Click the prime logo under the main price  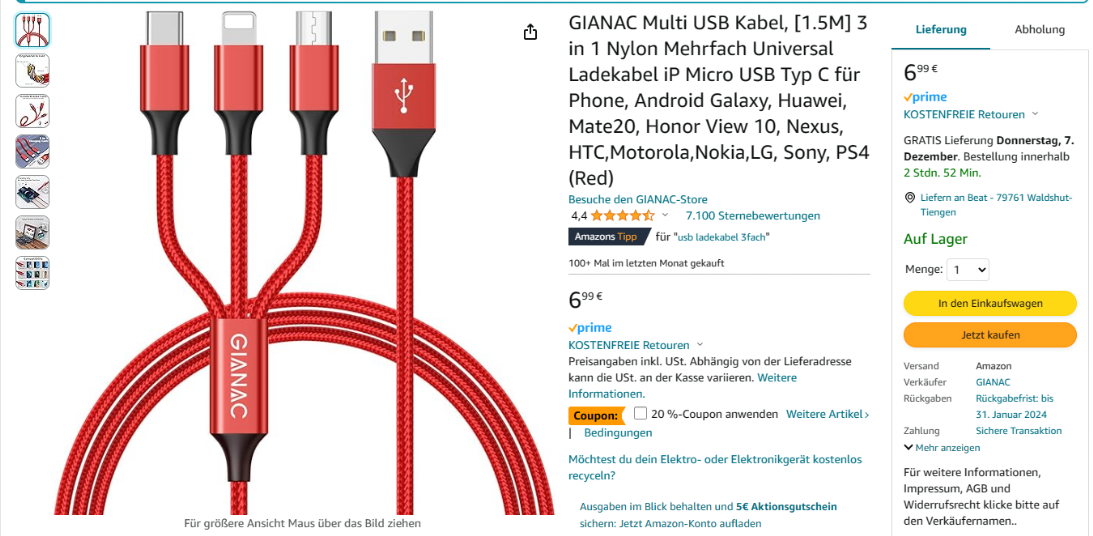[x=590, y=328]
